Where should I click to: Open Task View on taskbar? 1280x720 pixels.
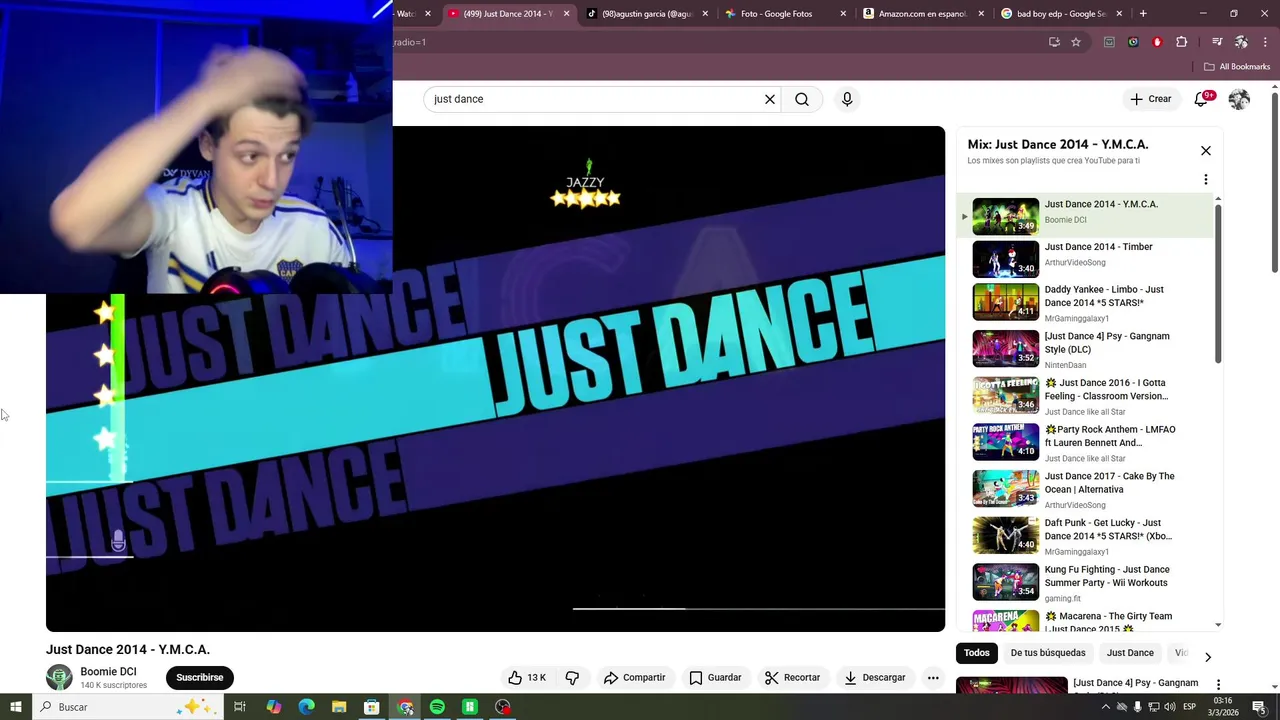tap(240, 707)
